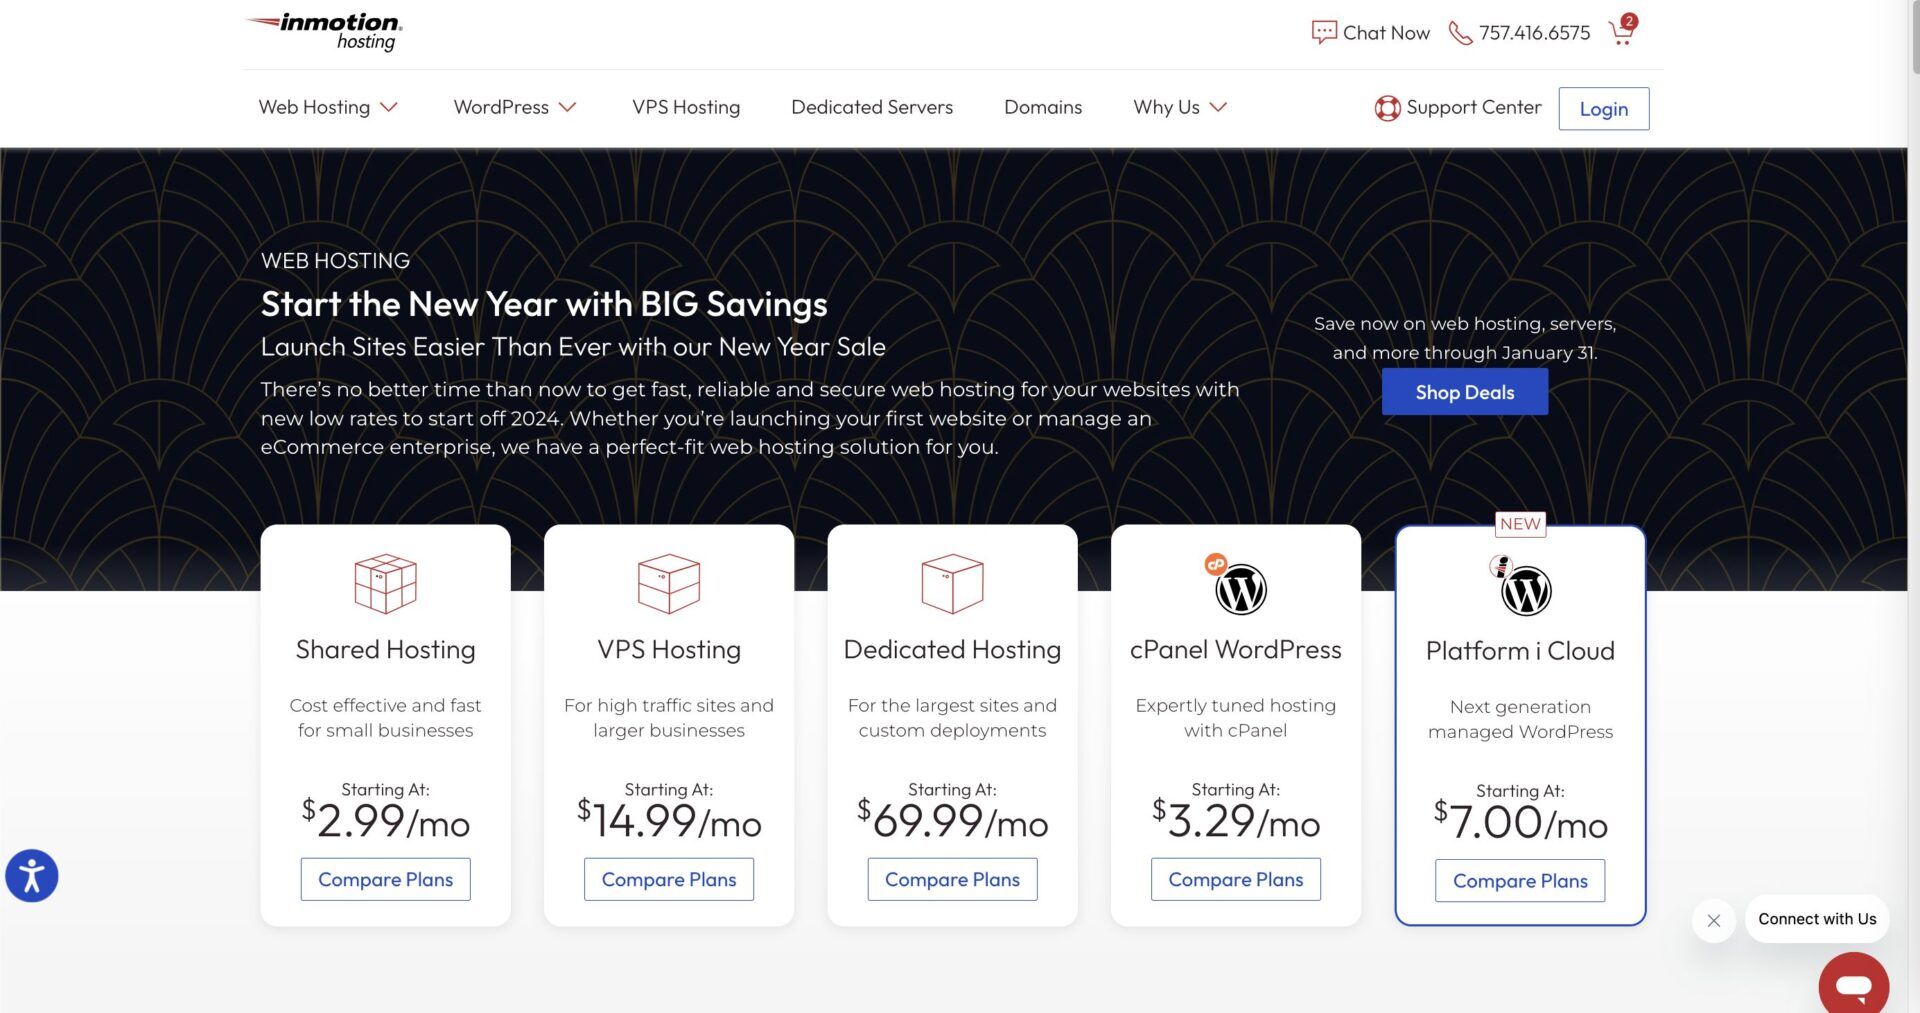
Task: Expand the Web Hosting dropdown chevron
Action: [389, 107]
